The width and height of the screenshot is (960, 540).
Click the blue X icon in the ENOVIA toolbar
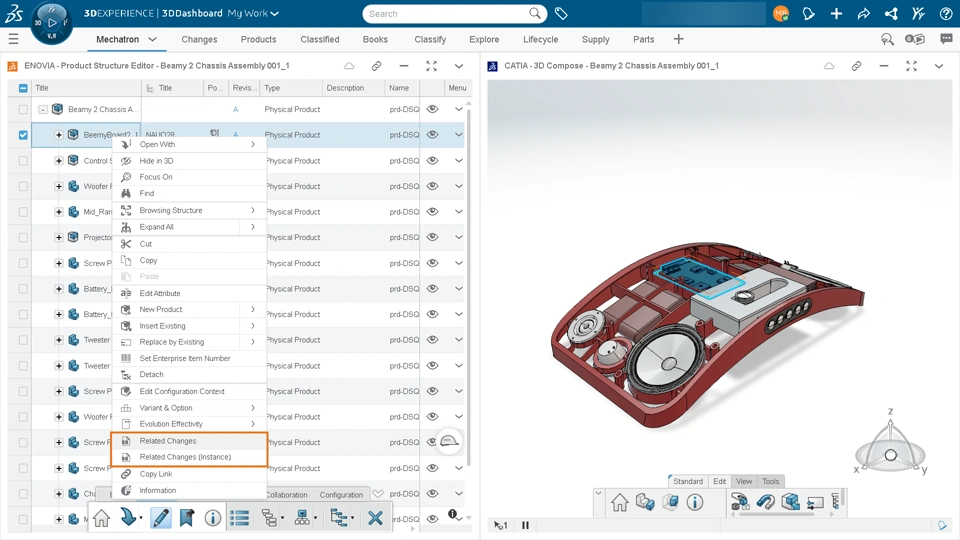tap(375, 518)
